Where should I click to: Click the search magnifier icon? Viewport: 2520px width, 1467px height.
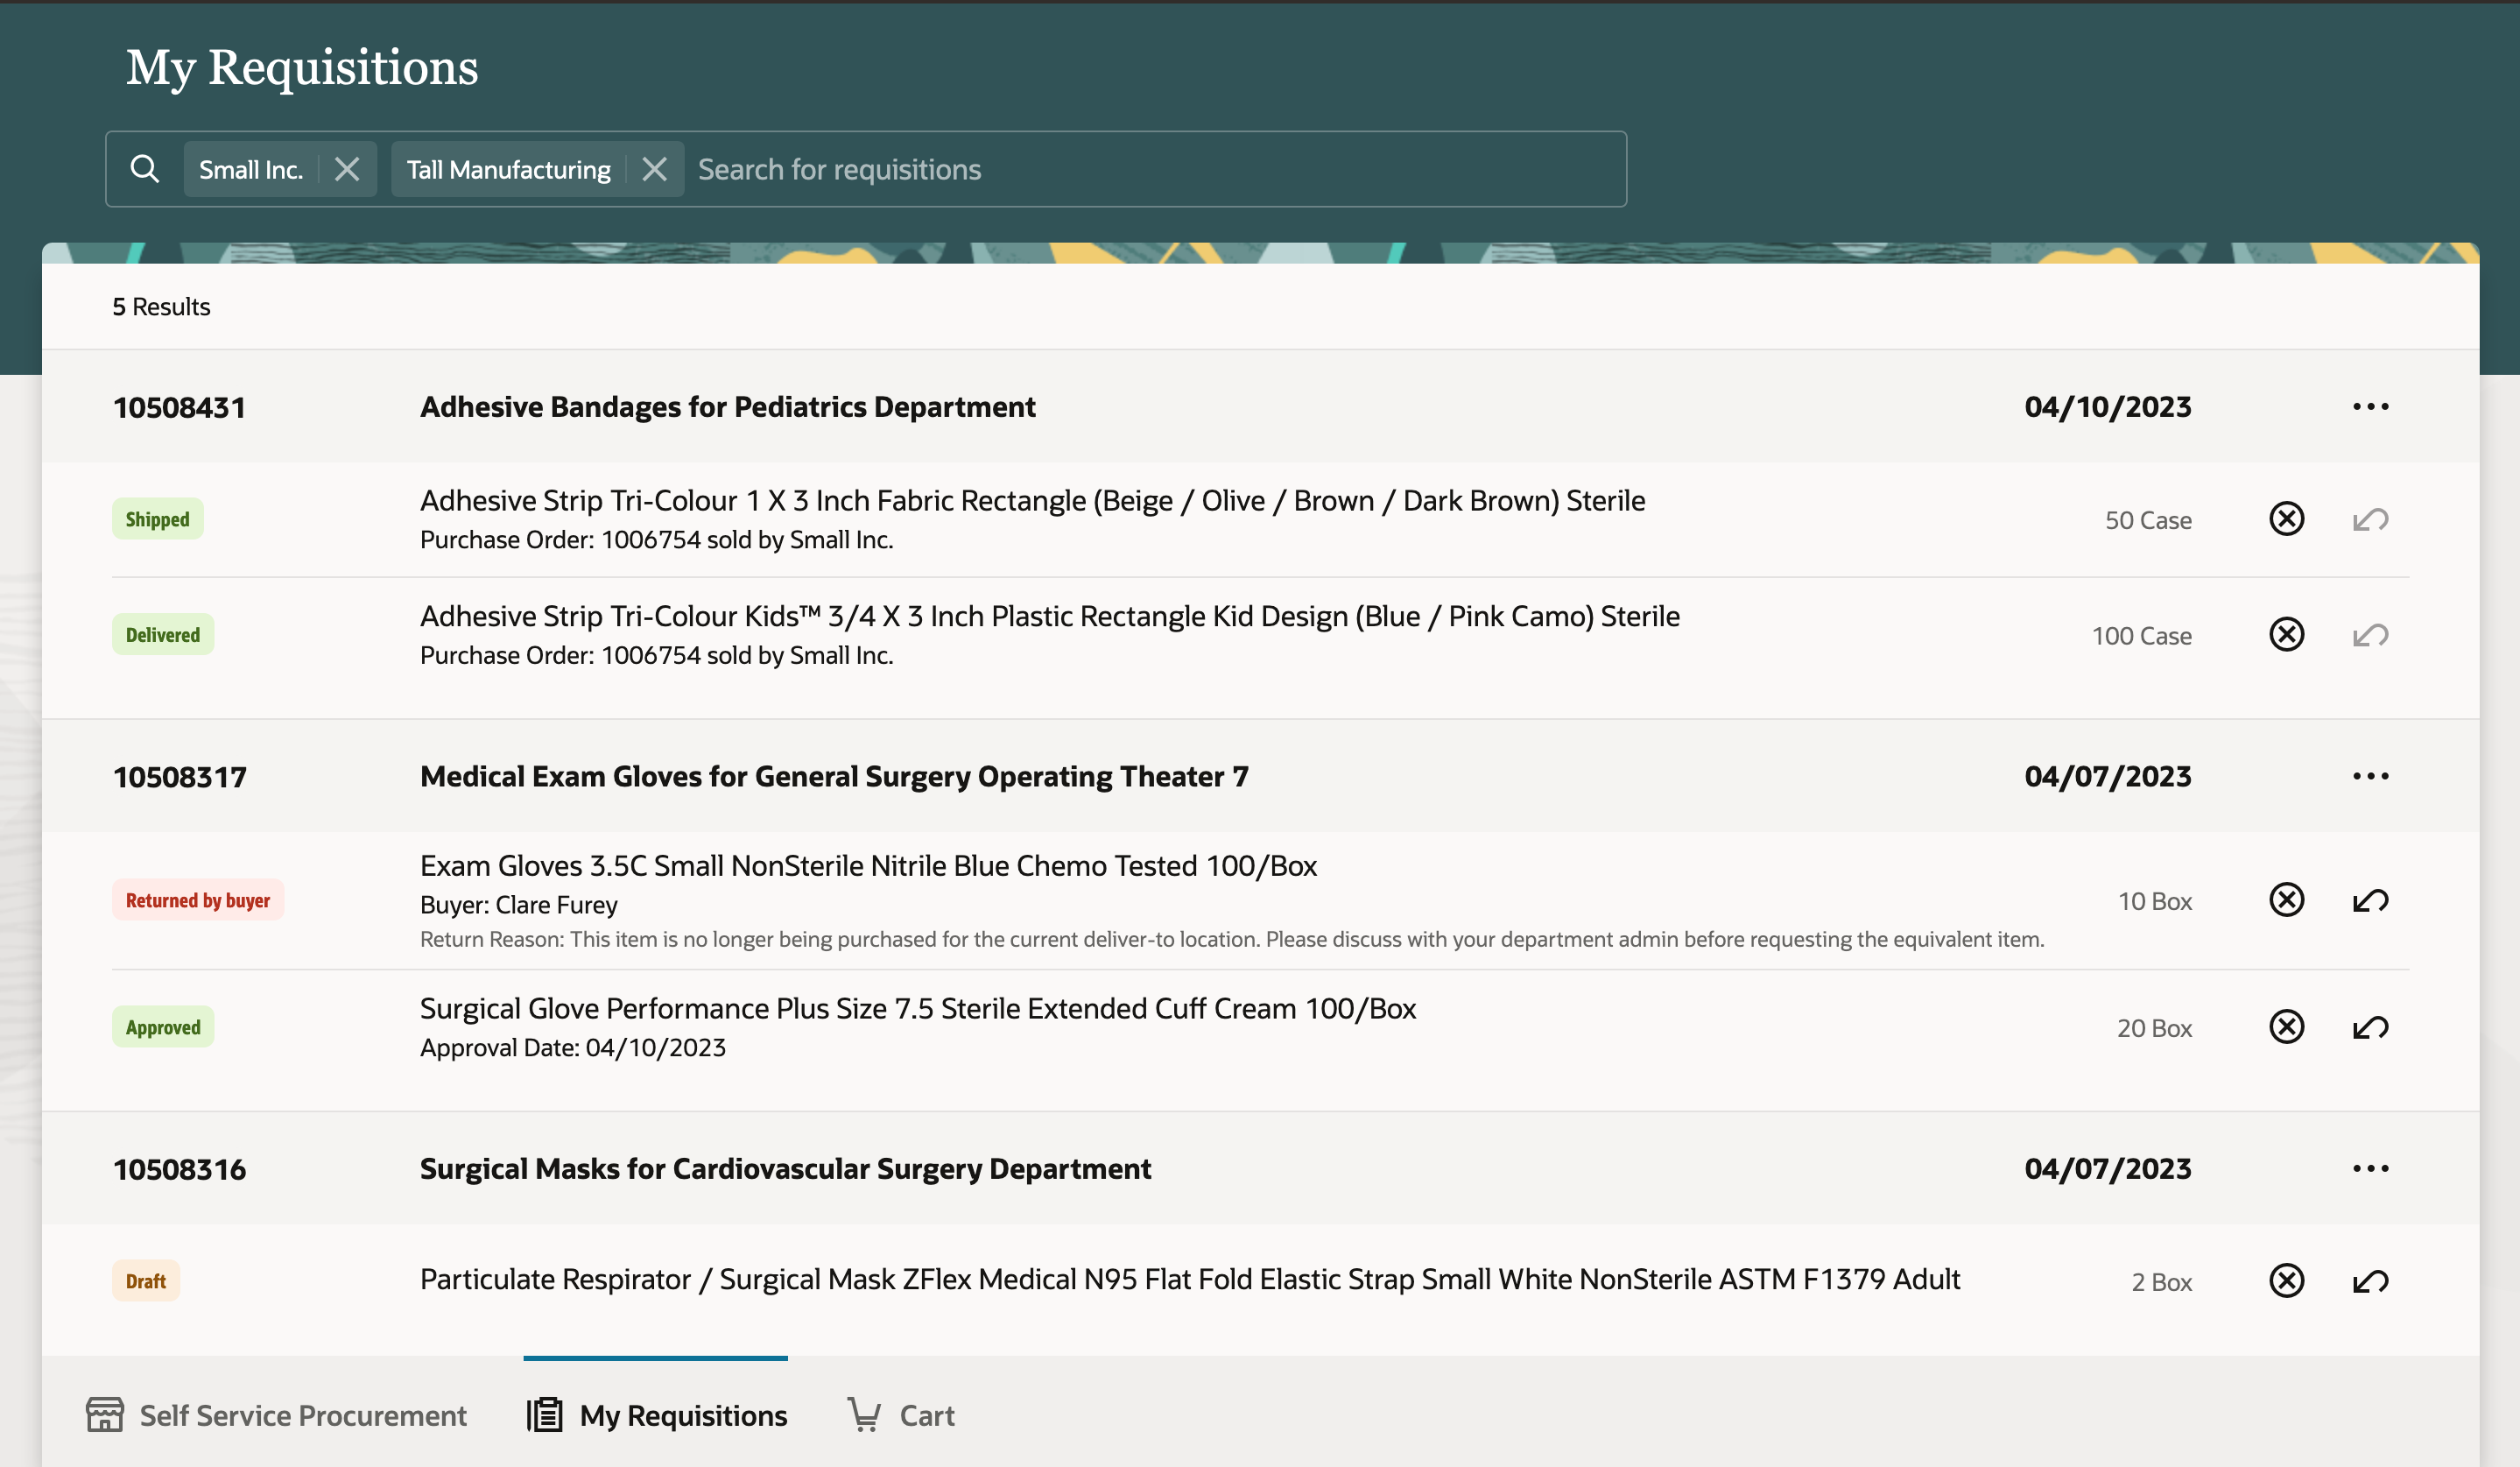point(145,169)
